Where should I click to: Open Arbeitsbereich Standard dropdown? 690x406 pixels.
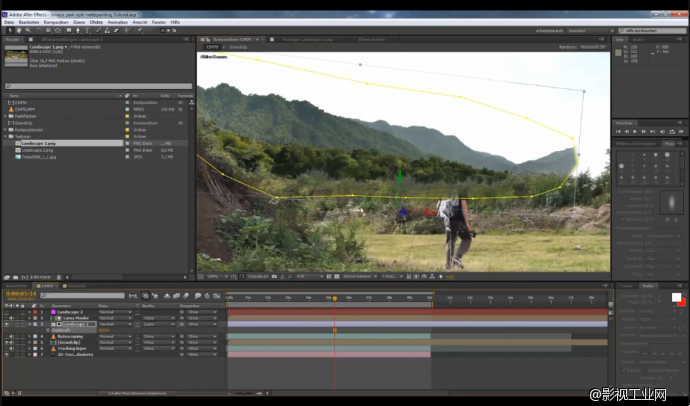[590, 31]
